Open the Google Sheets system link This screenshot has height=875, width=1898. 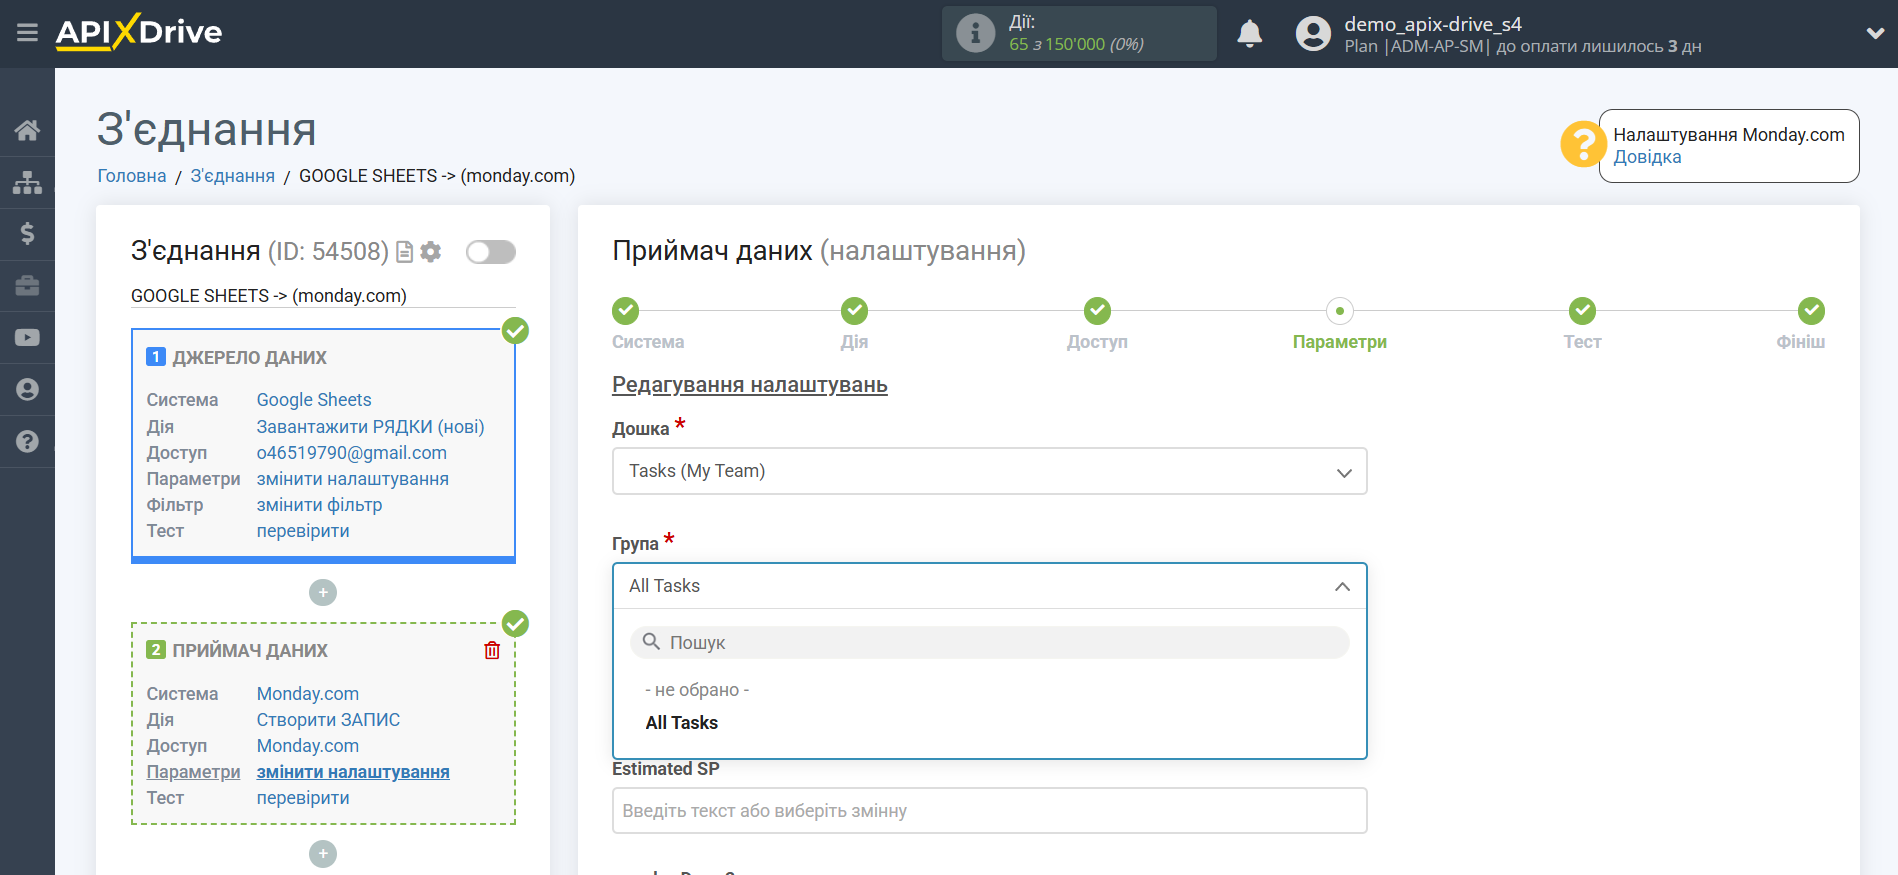(x=314, y=400)
